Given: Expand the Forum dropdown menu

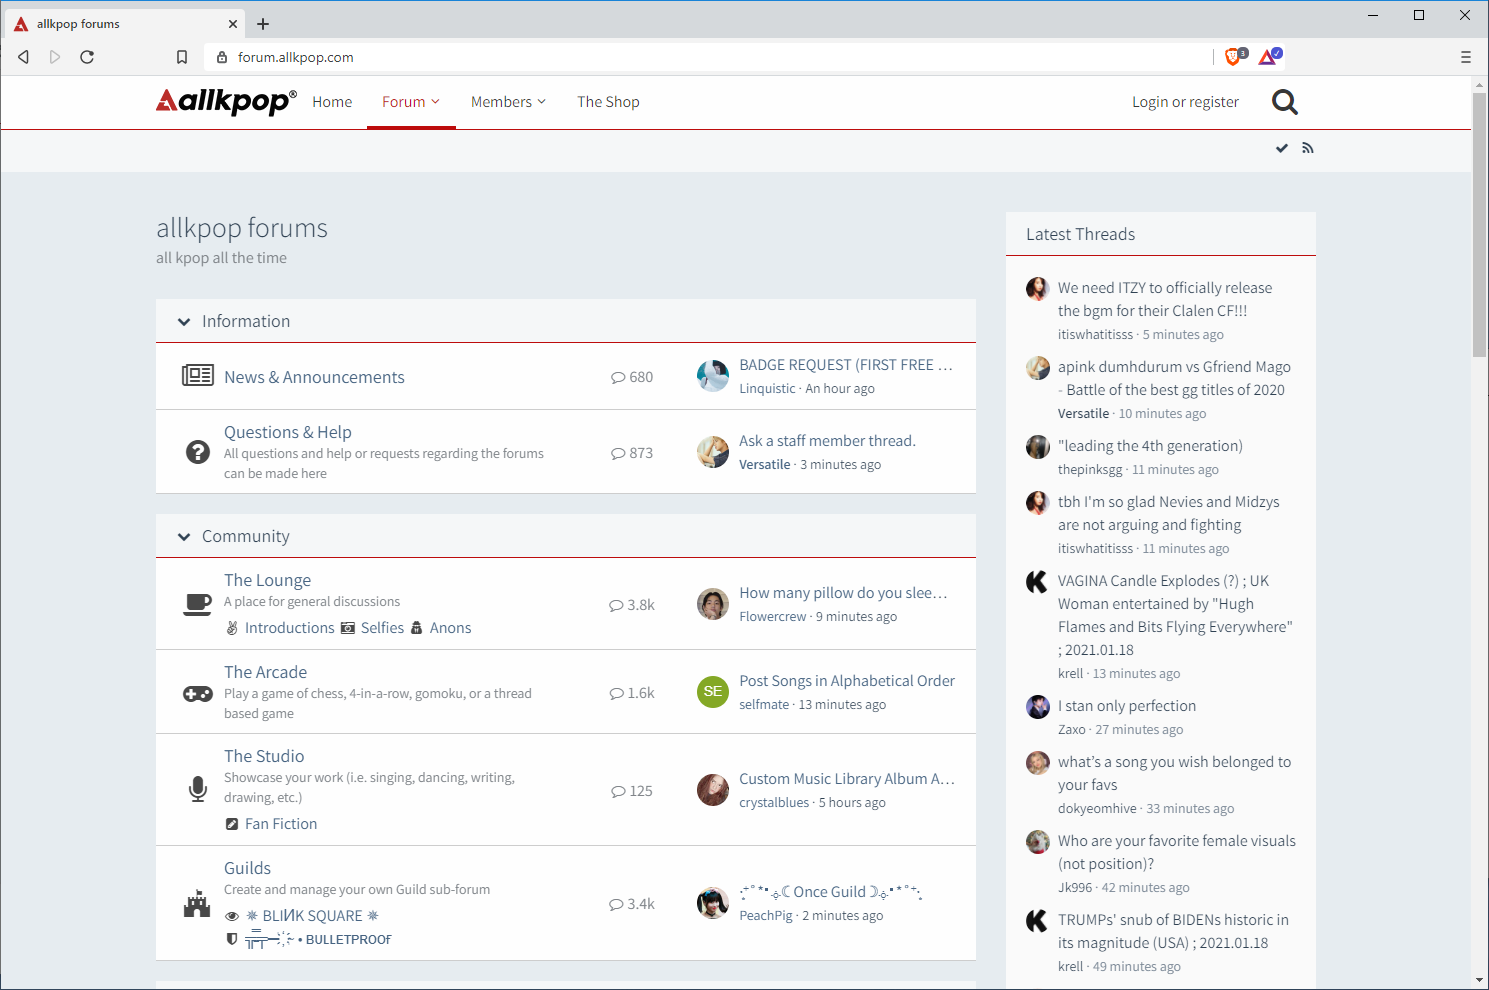Looking at the screenshot, I should [411, 102].
